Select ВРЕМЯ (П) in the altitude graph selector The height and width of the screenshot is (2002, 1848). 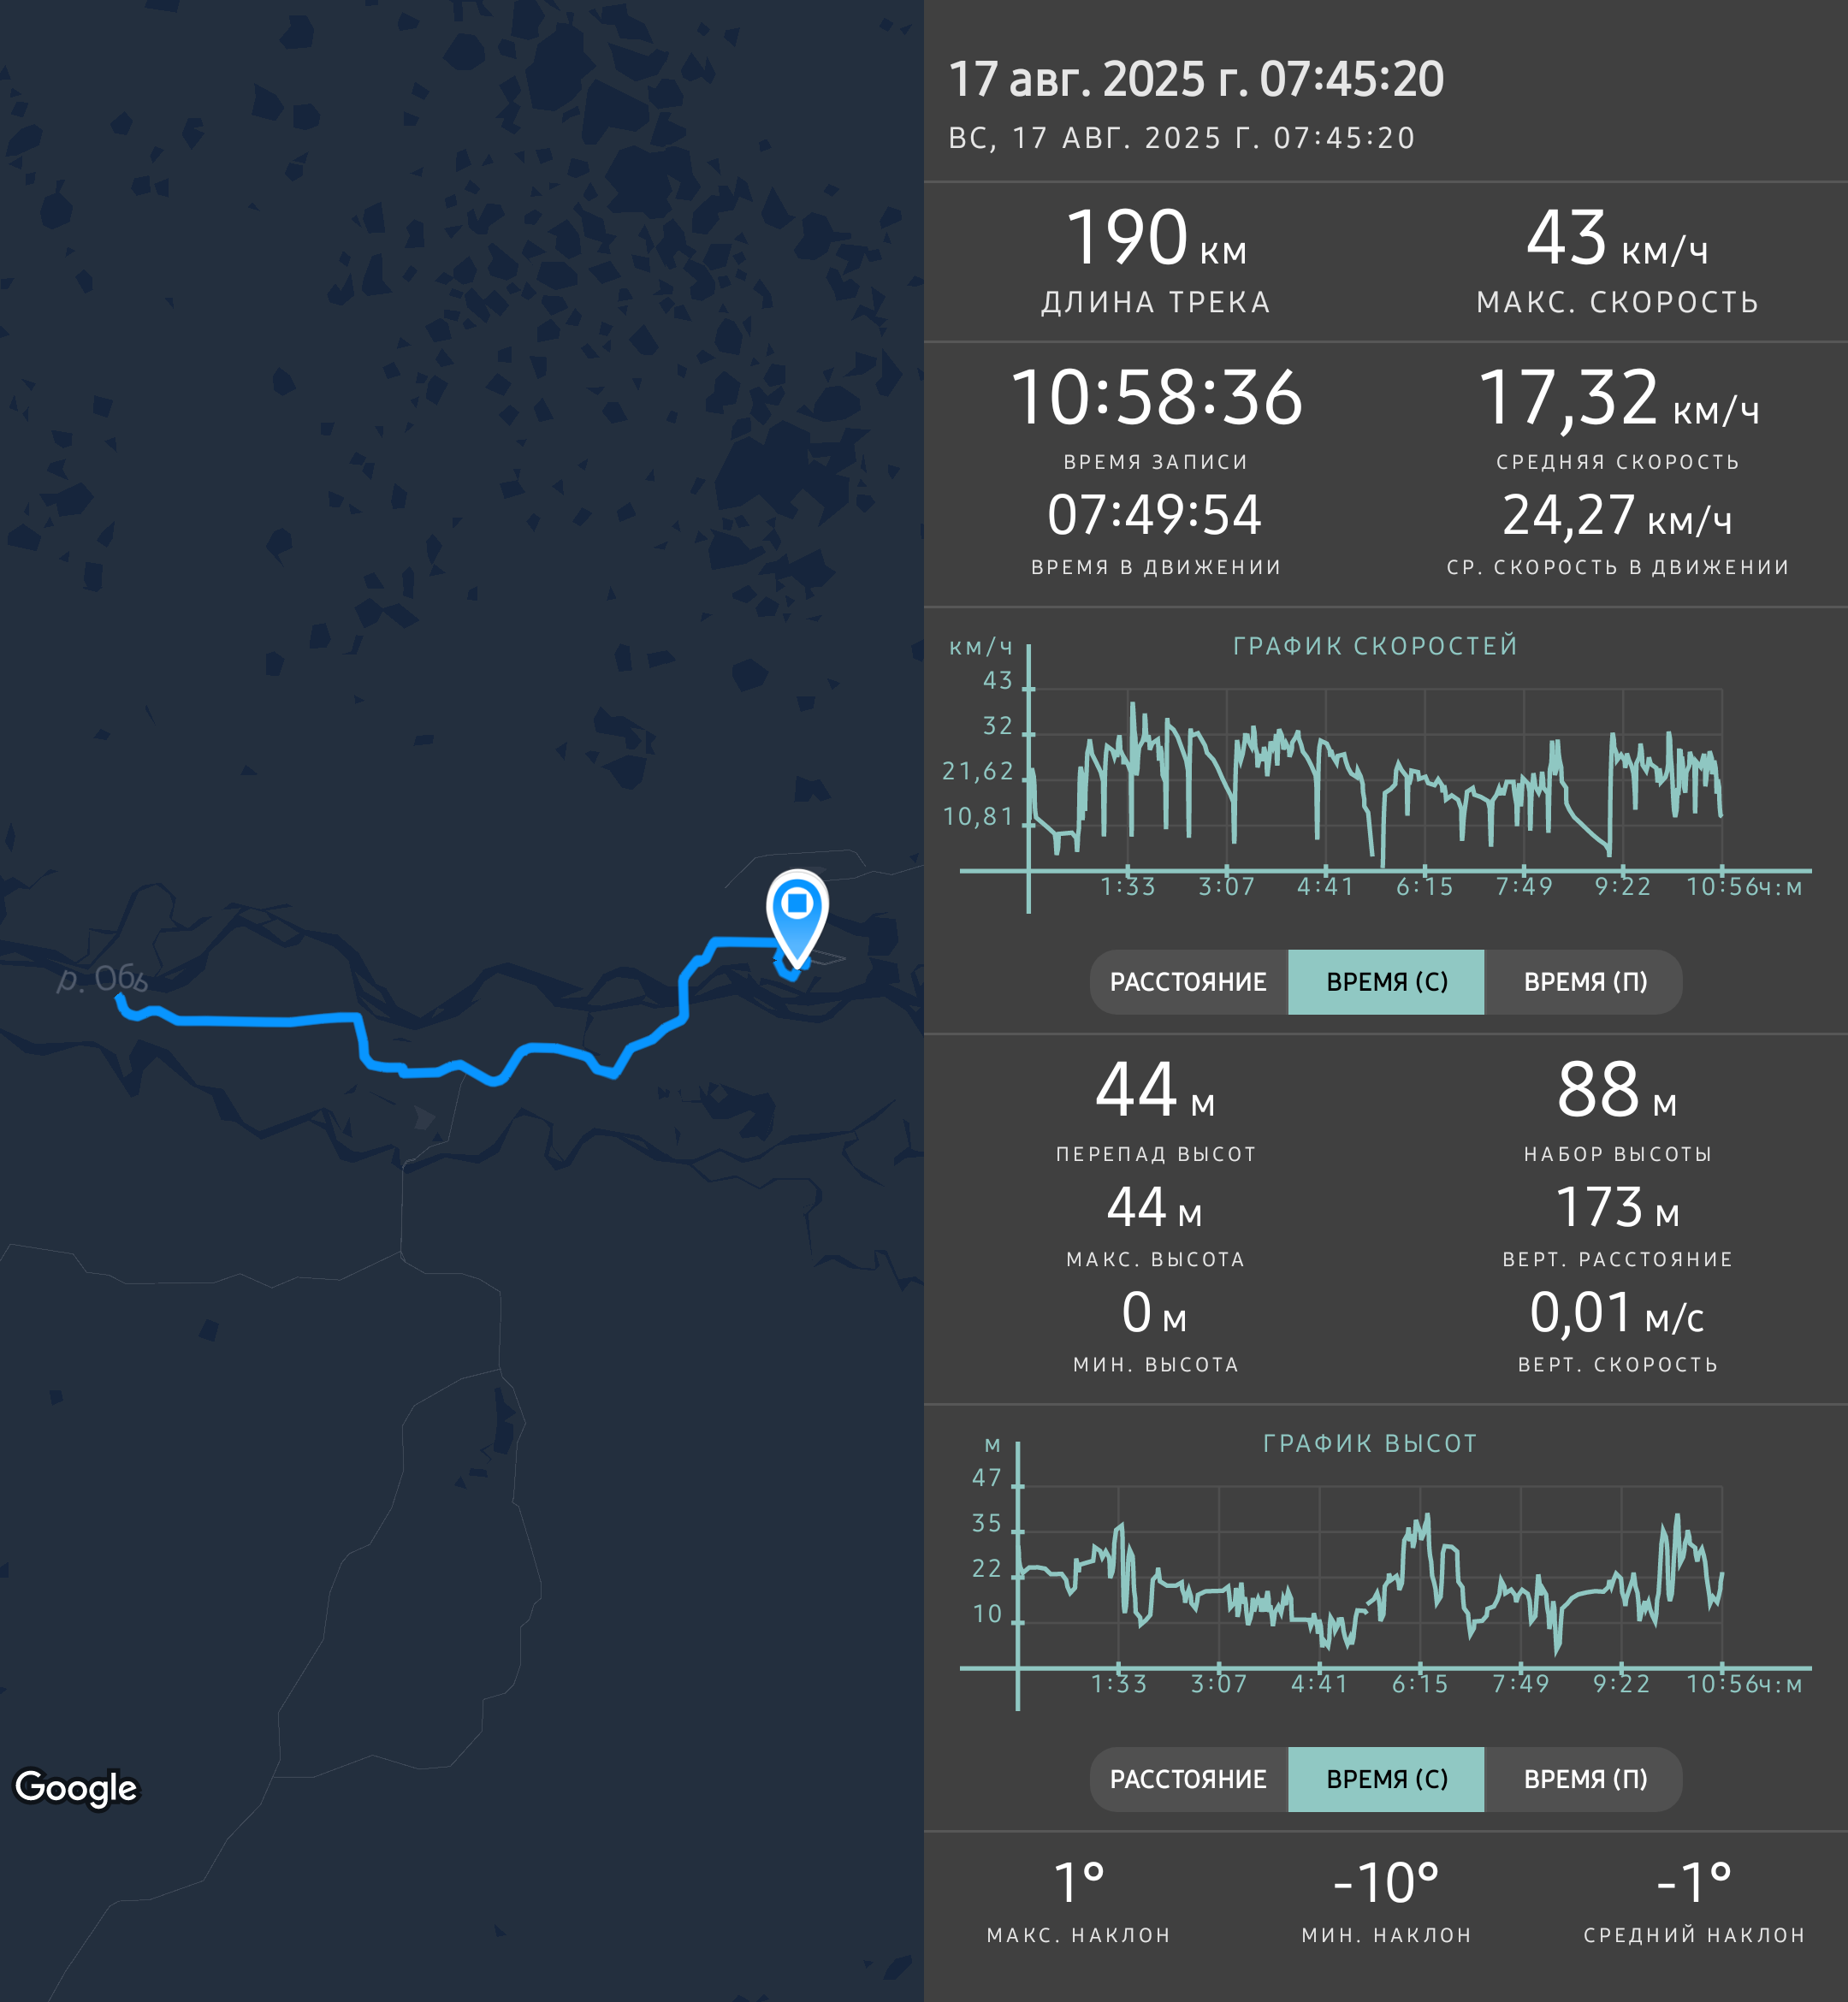coord(1584,1779)
